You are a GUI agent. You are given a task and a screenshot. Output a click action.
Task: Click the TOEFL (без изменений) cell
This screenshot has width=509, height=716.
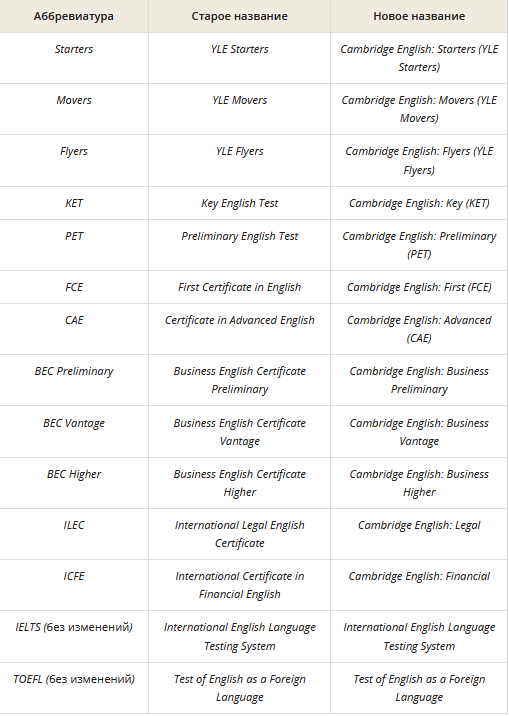[x=73, y=688]
